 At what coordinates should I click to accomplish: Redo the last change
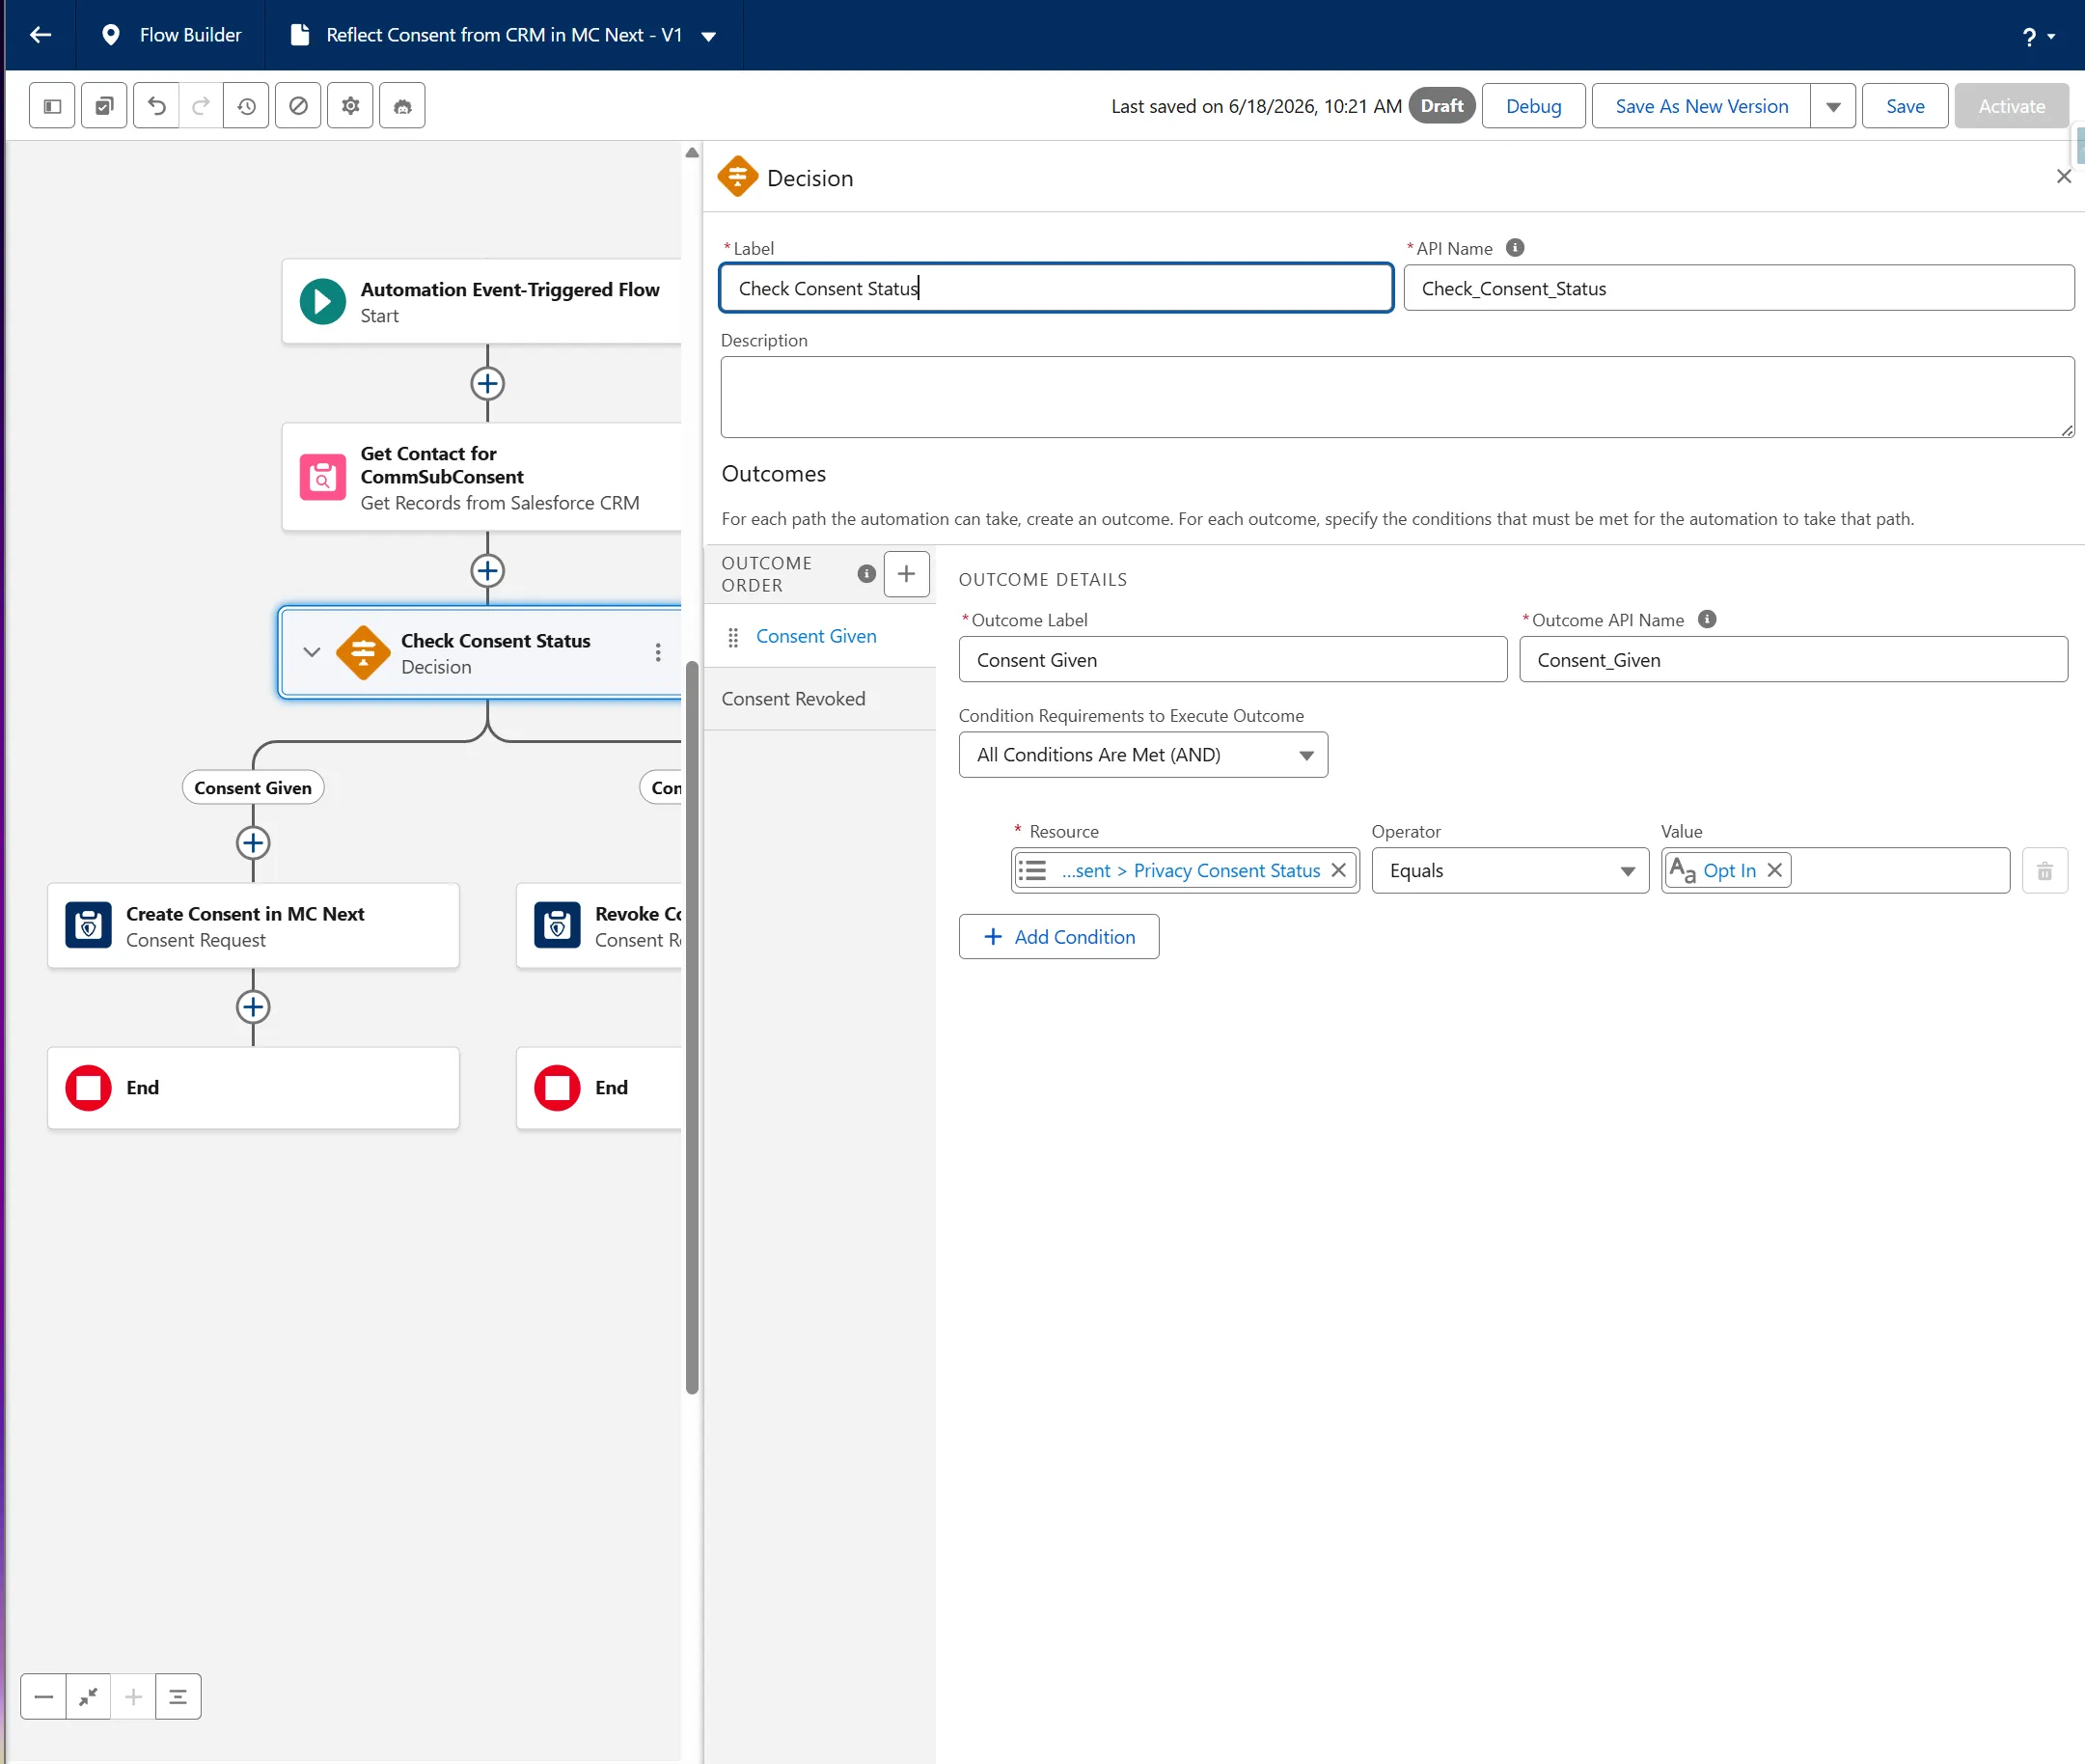pos(200,106)
